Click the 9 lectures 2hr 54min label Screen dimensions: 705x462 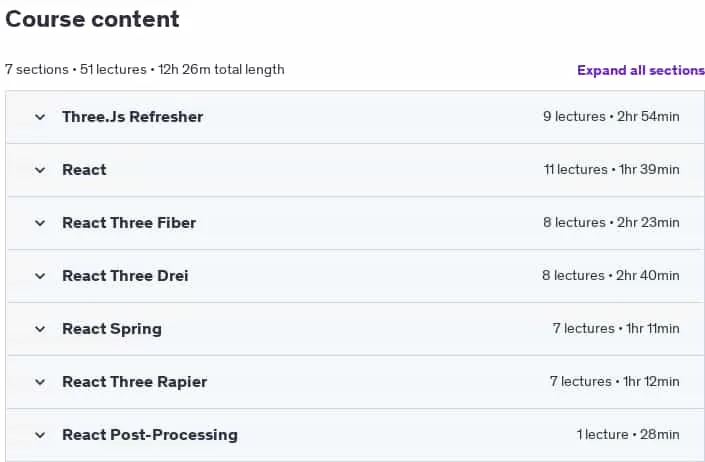[x=611, y=117]
